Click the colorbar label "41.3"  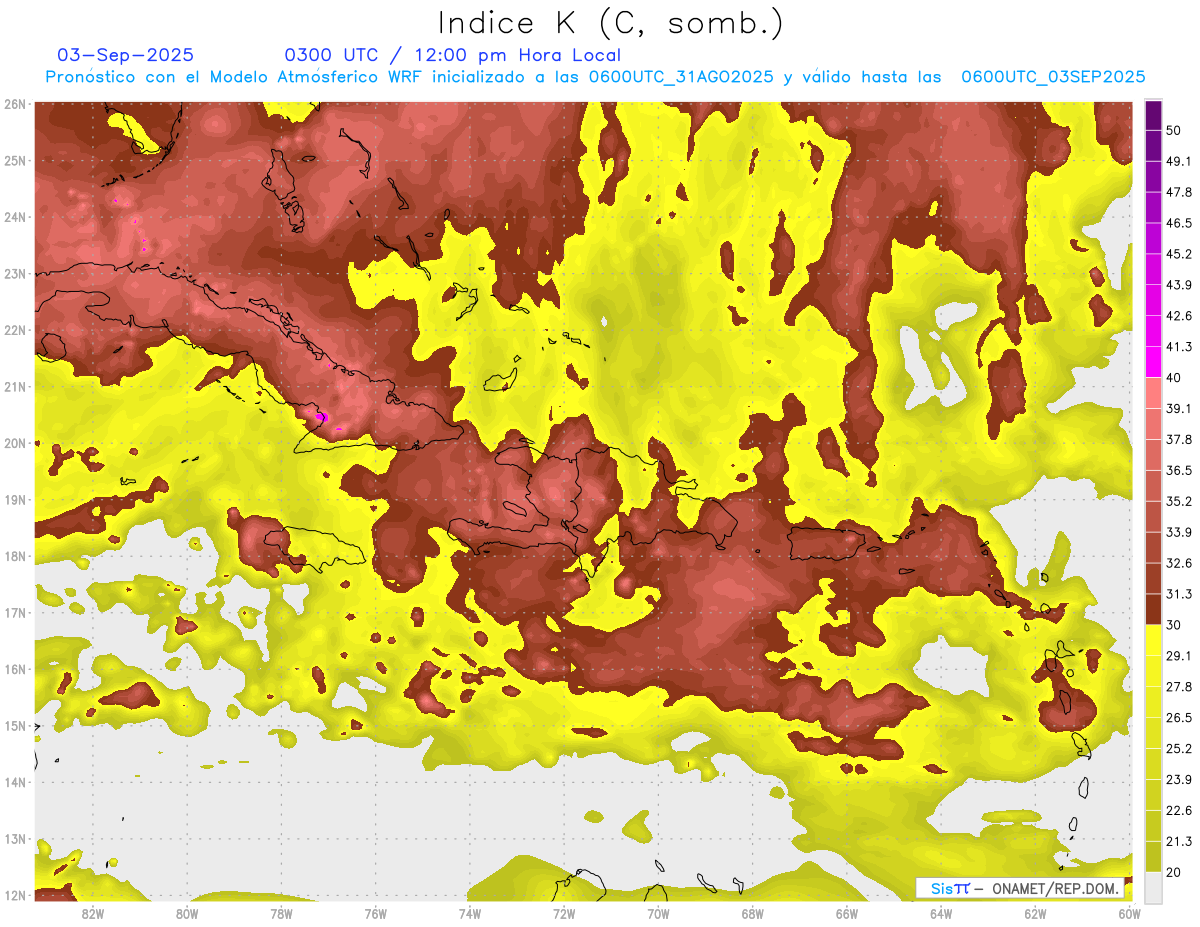coord(1179,347)
